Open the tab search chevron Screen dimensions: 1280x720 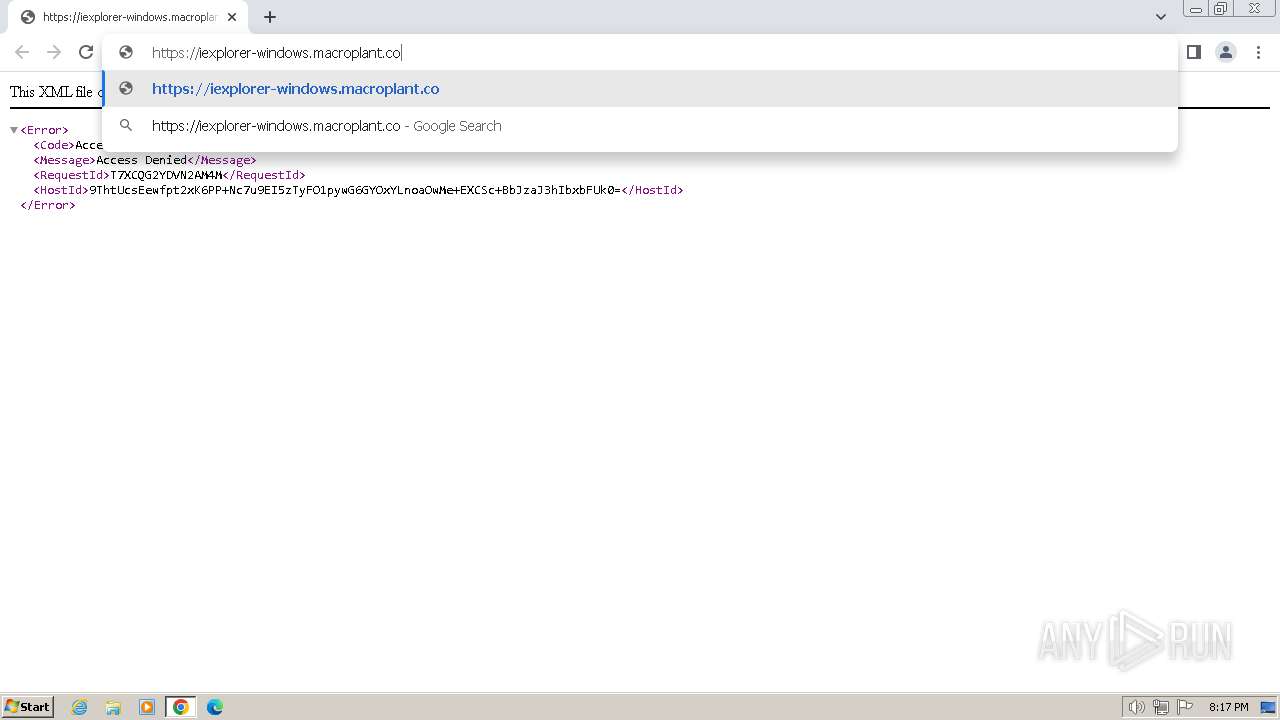coord(1160,17)
